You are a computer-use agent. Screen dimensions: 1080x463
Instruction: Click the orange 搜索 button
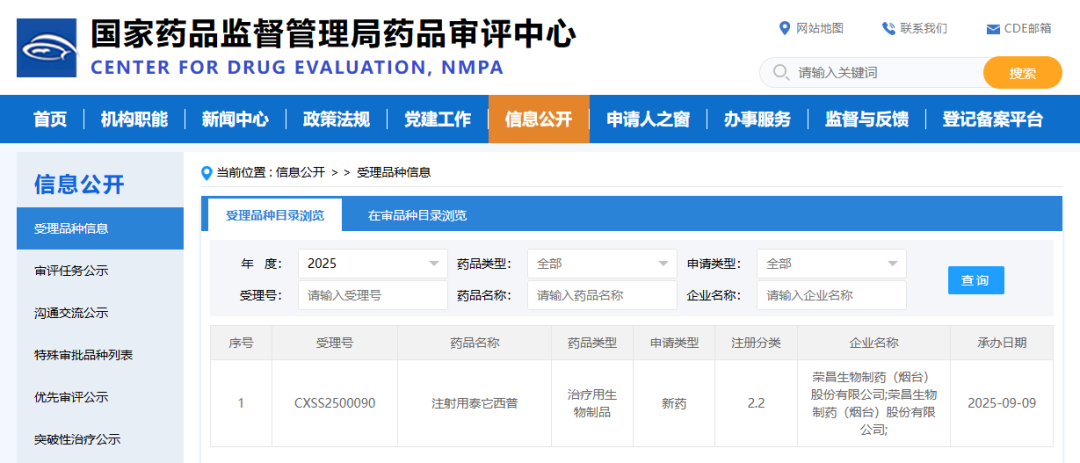[1022, 73]
